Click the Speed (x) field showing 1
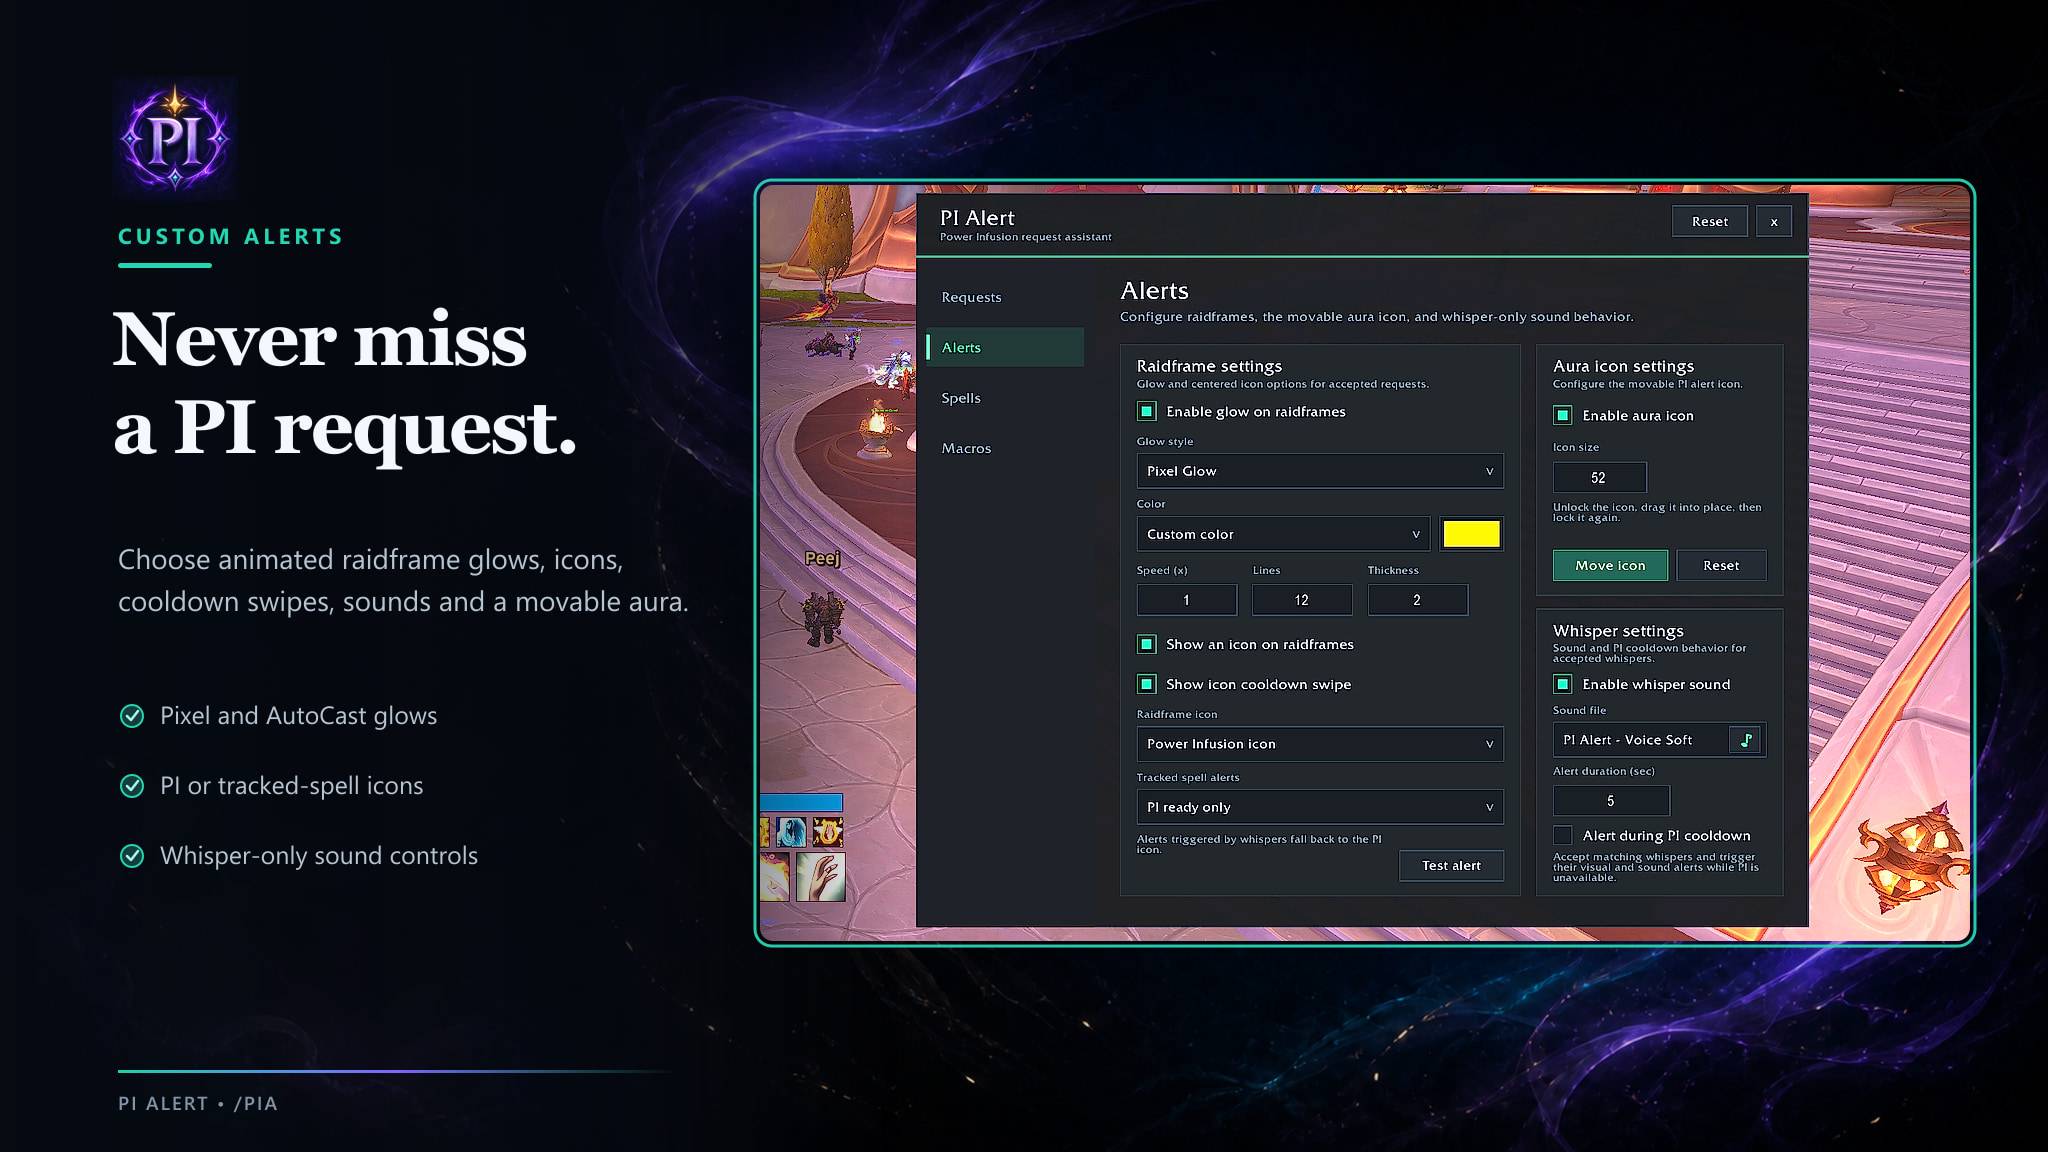 pos(1187,600)
